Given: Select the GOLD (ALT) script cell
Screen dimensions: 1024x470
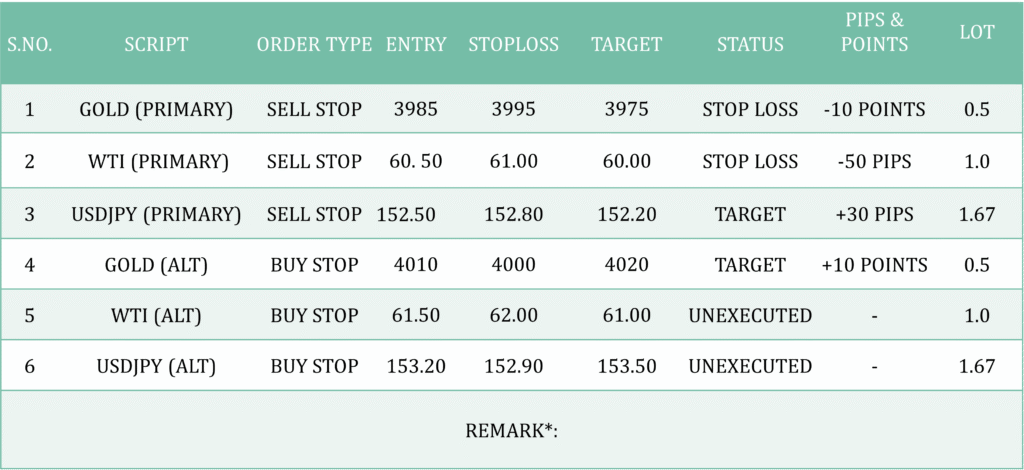Looking at the screenshot, I should pyautogui.click(x=156, y=265).
